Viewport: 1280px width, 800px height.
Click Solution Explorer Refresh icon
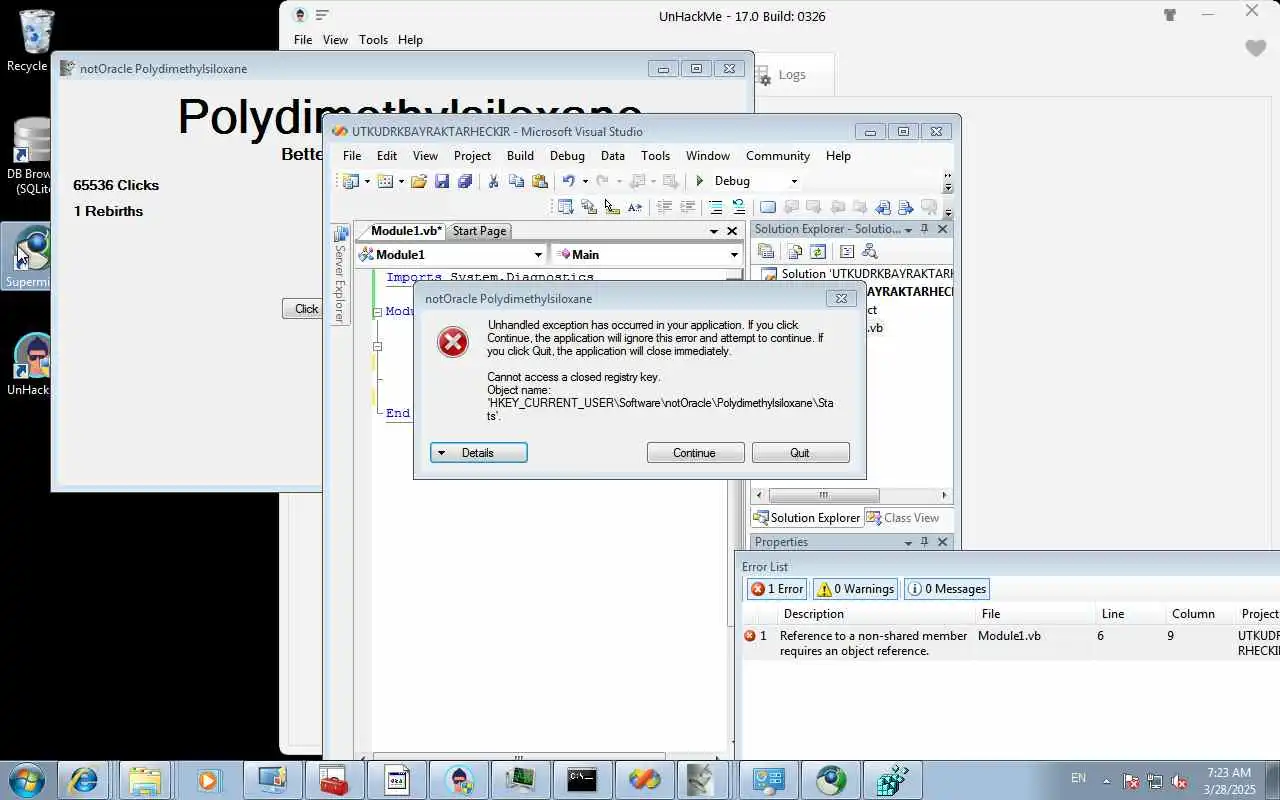pos(818,251)
